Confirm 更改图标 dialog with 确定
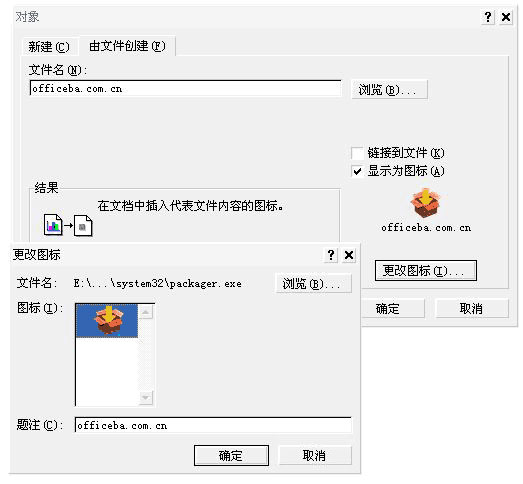 point(231,455)
